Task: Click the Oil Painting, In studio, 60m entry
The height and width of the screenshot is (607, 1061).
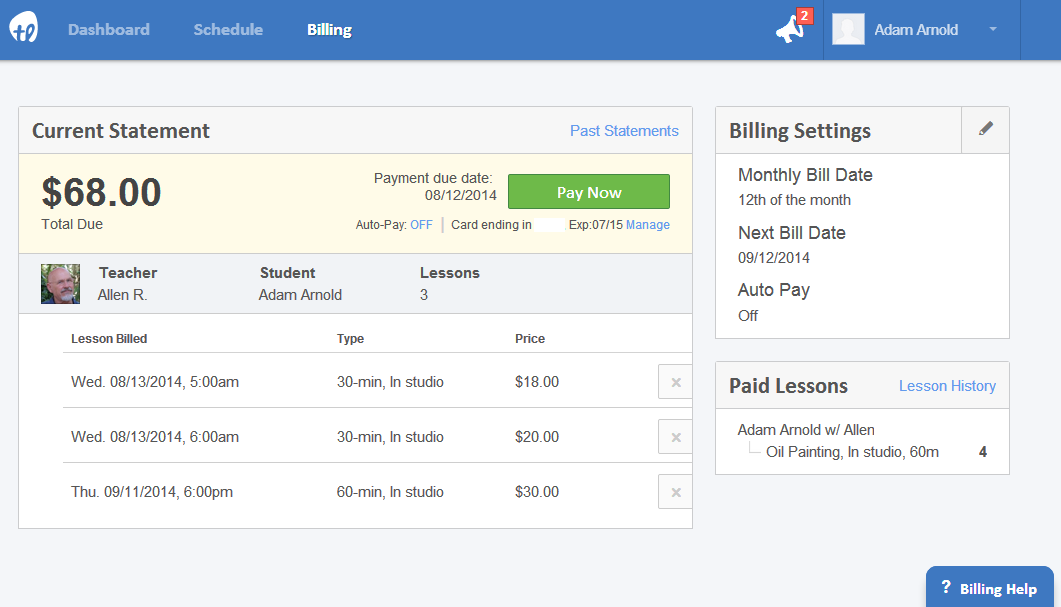Action: [852, 452]
